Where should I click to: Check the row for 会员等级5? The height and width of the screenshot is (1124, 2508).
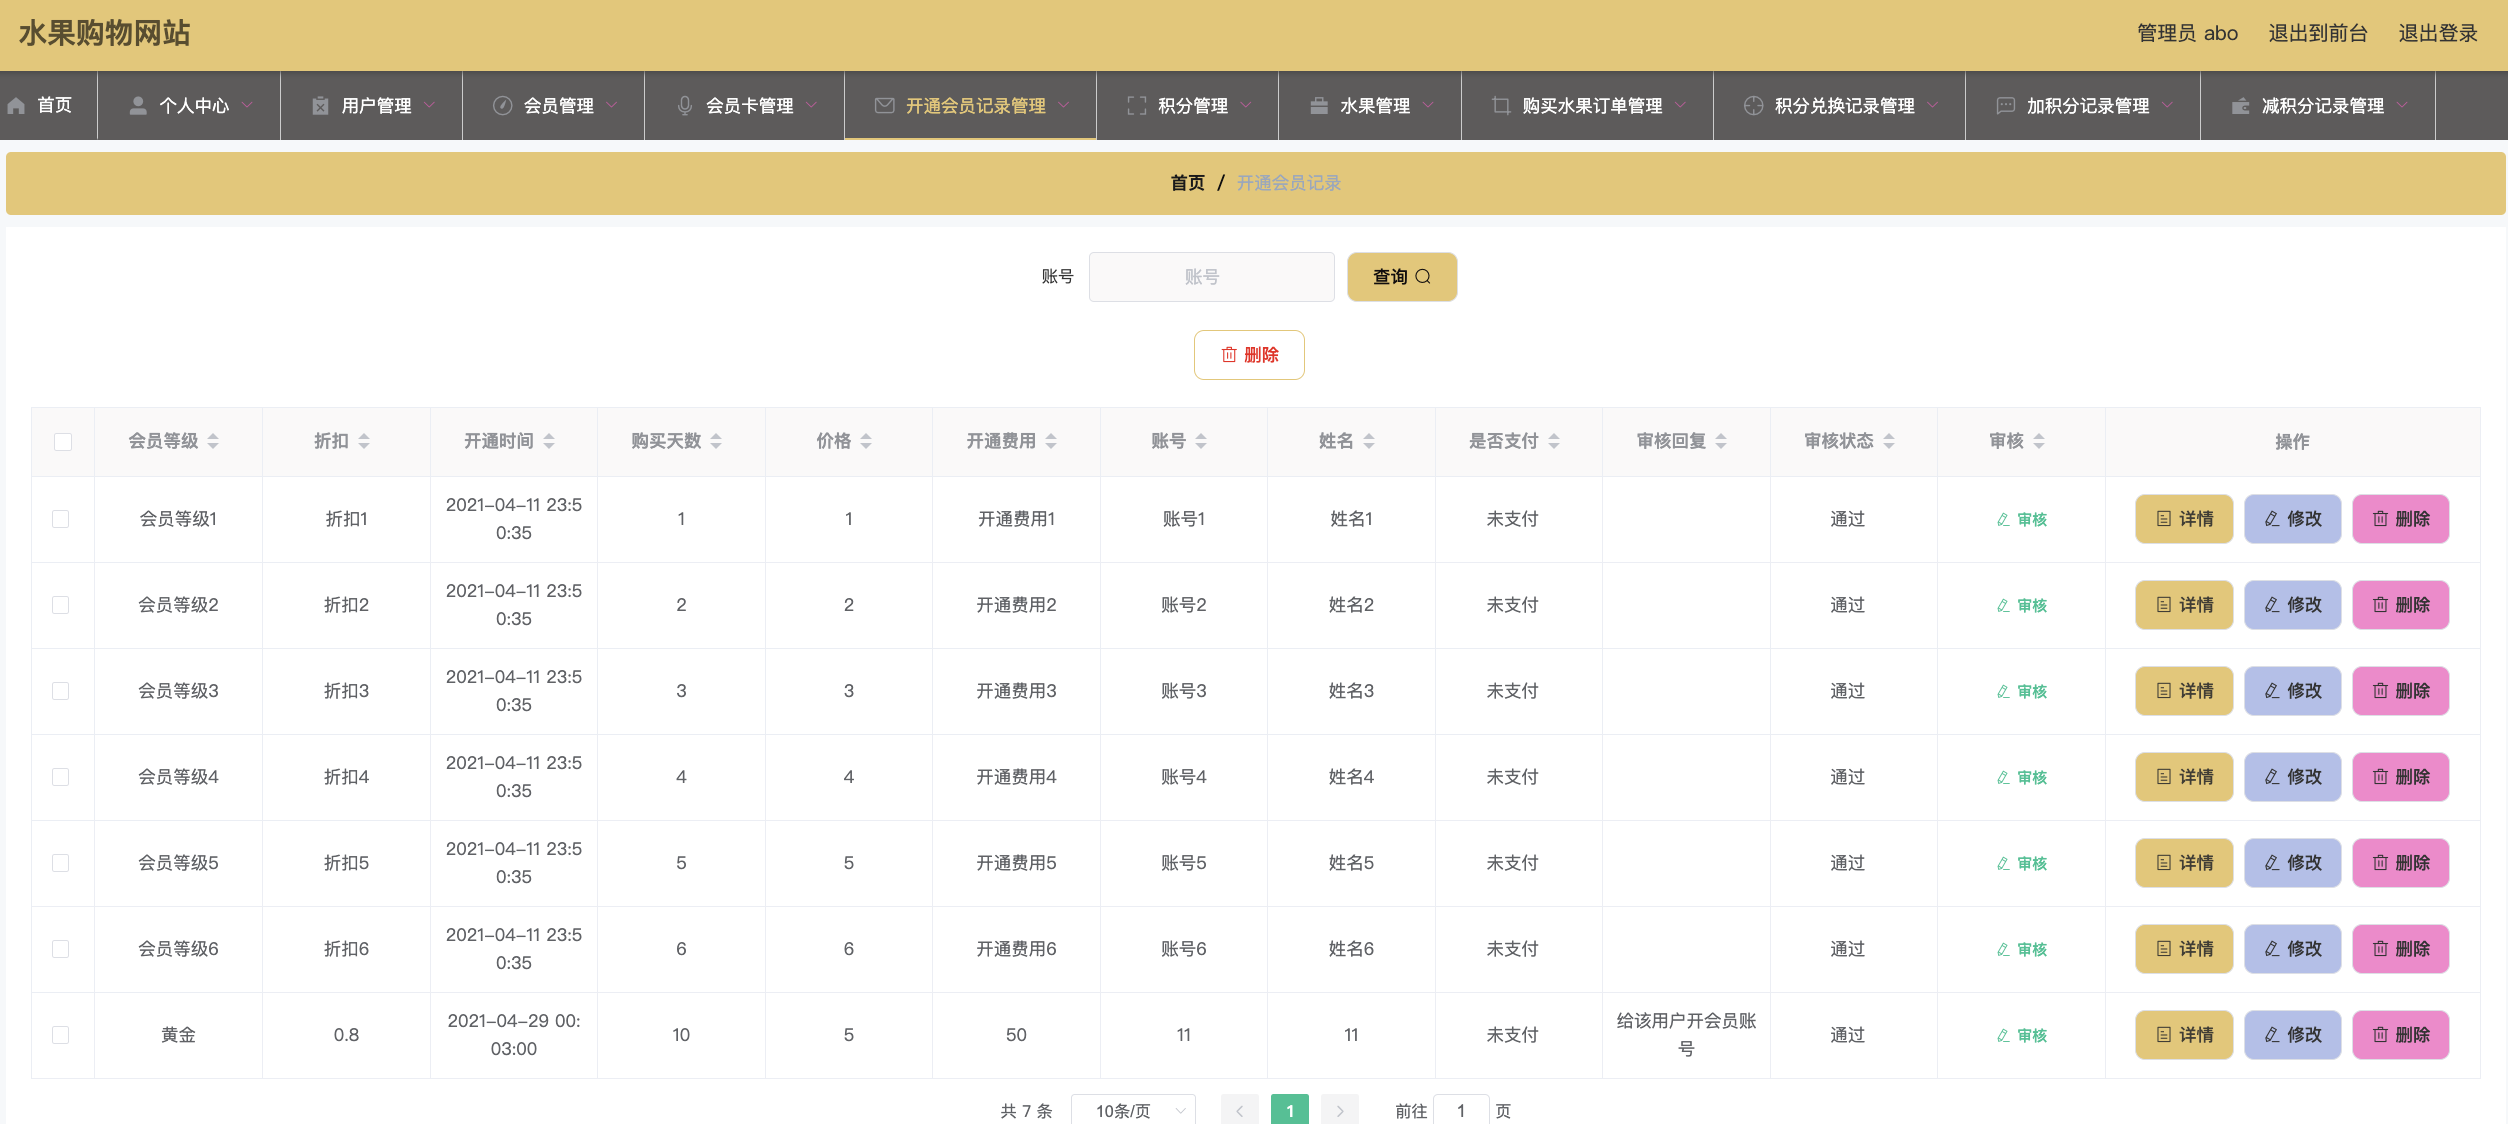(x=61, y=863)
